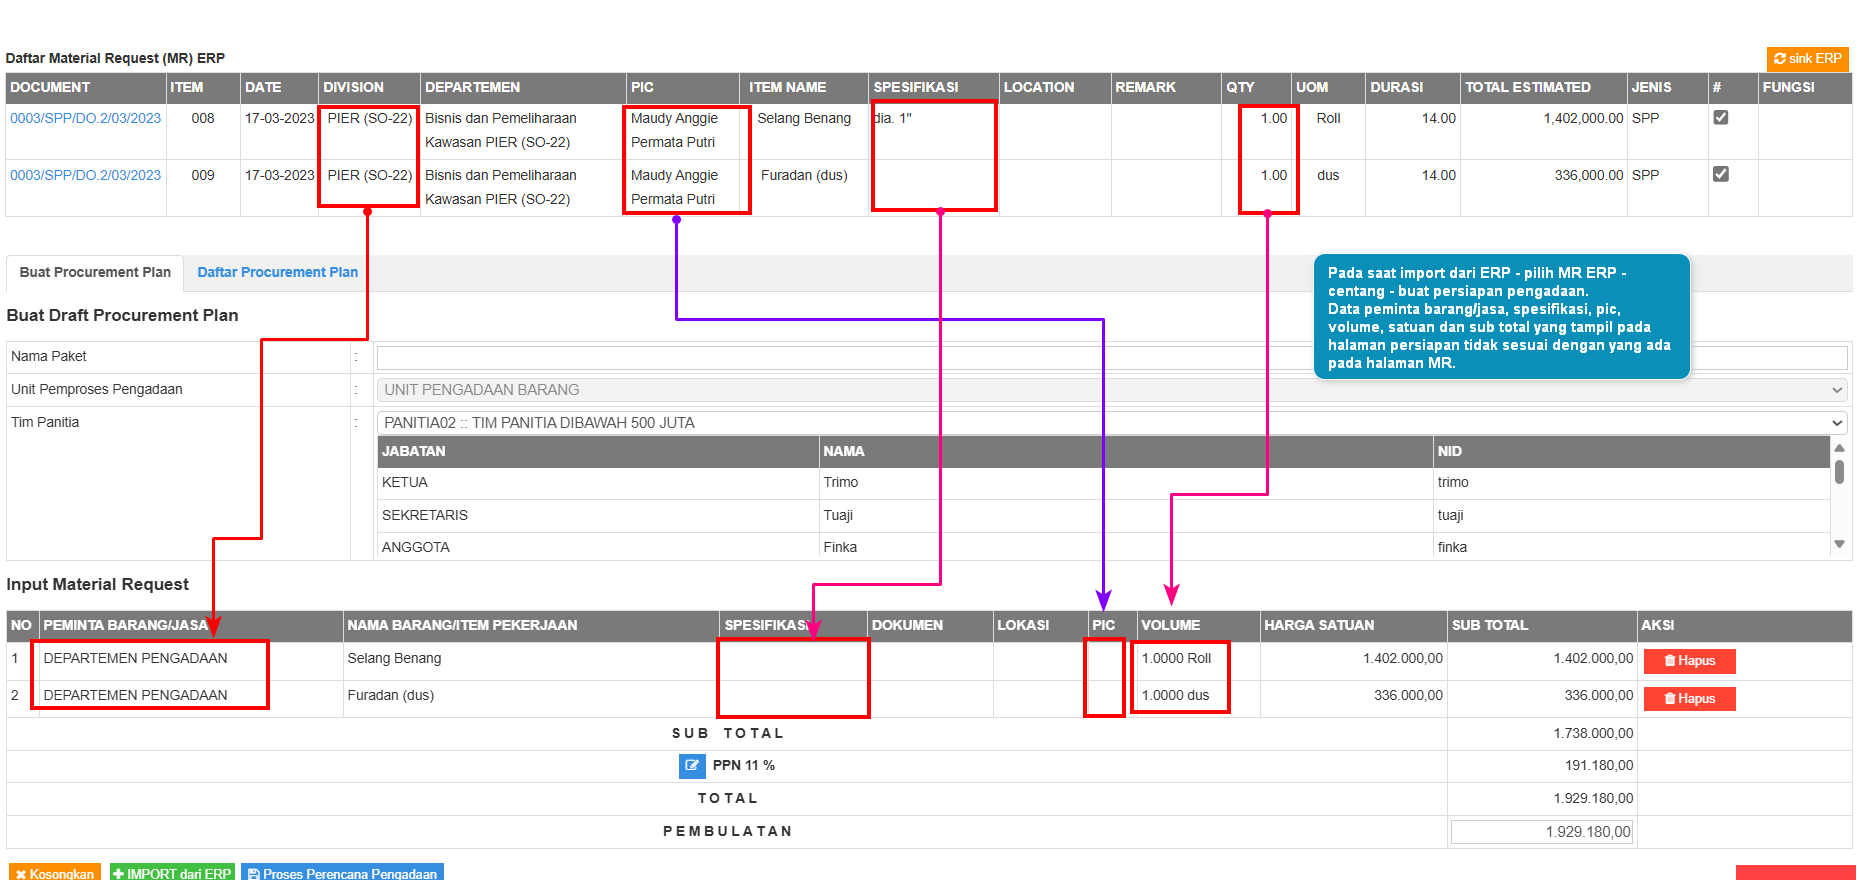This screenshot has width=1859, height=880.
Task: Select the KETUA row in panitia table
Action: click(x=1104, y=483)
